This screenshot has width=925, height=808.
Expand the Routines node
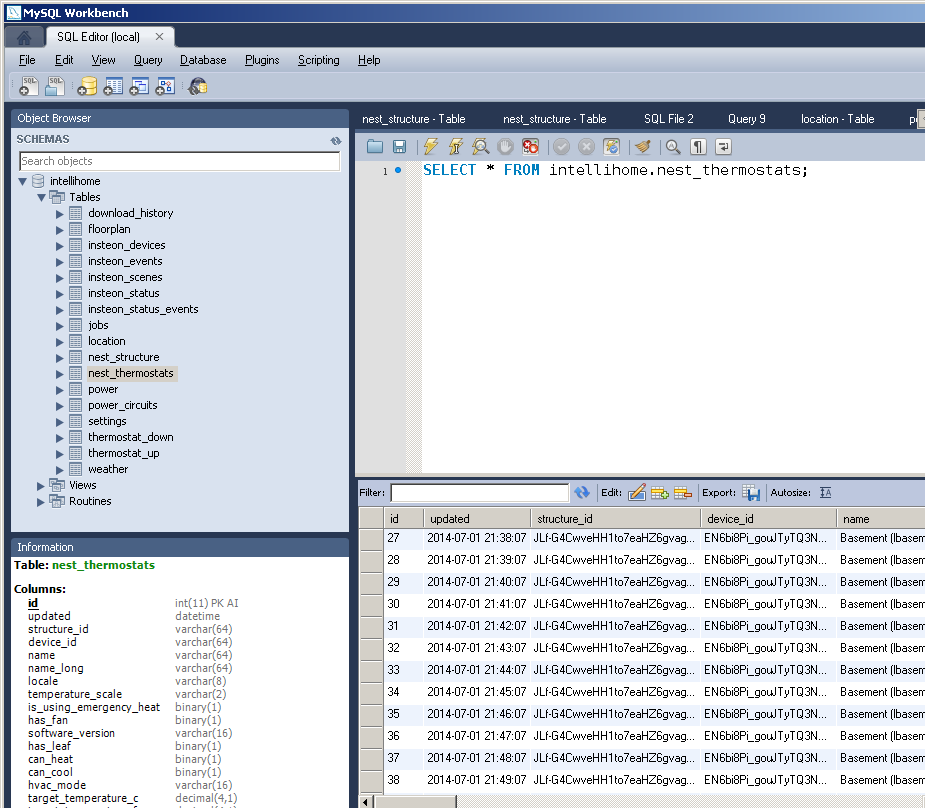coord(41,501)
